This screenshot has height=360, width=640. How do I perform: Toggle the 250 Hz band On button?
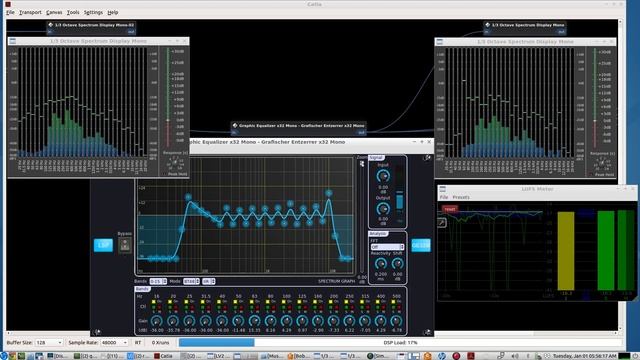(347, 302)
